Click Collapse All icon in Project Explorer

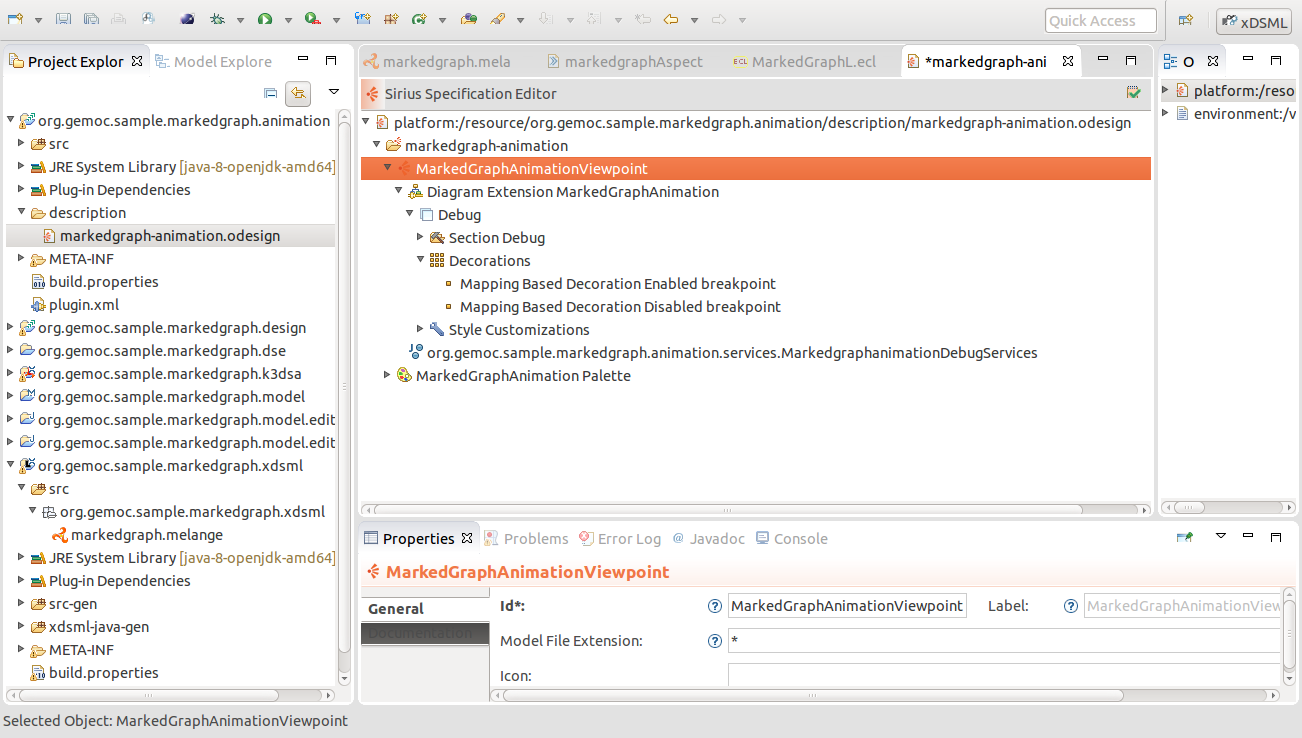pyautogui.click(x=270, y=93)
